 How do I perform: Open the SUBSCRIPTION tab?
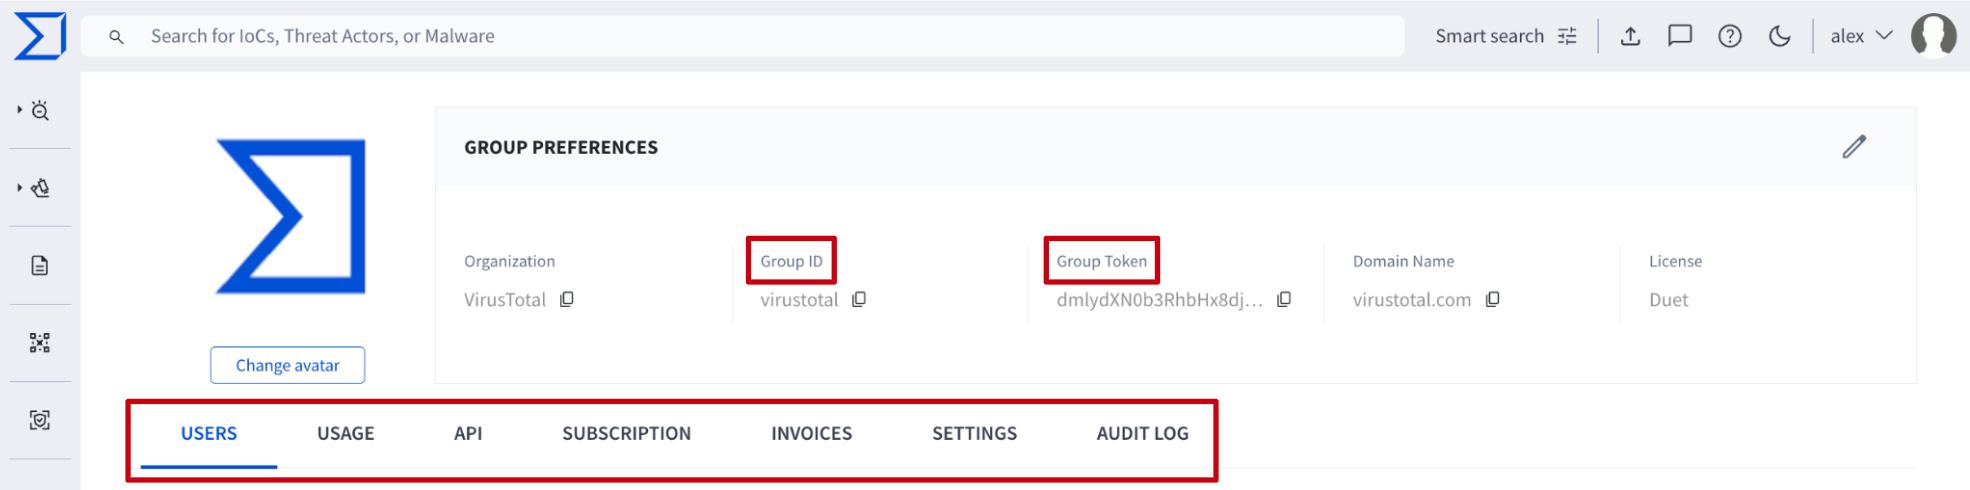(626, 433)
